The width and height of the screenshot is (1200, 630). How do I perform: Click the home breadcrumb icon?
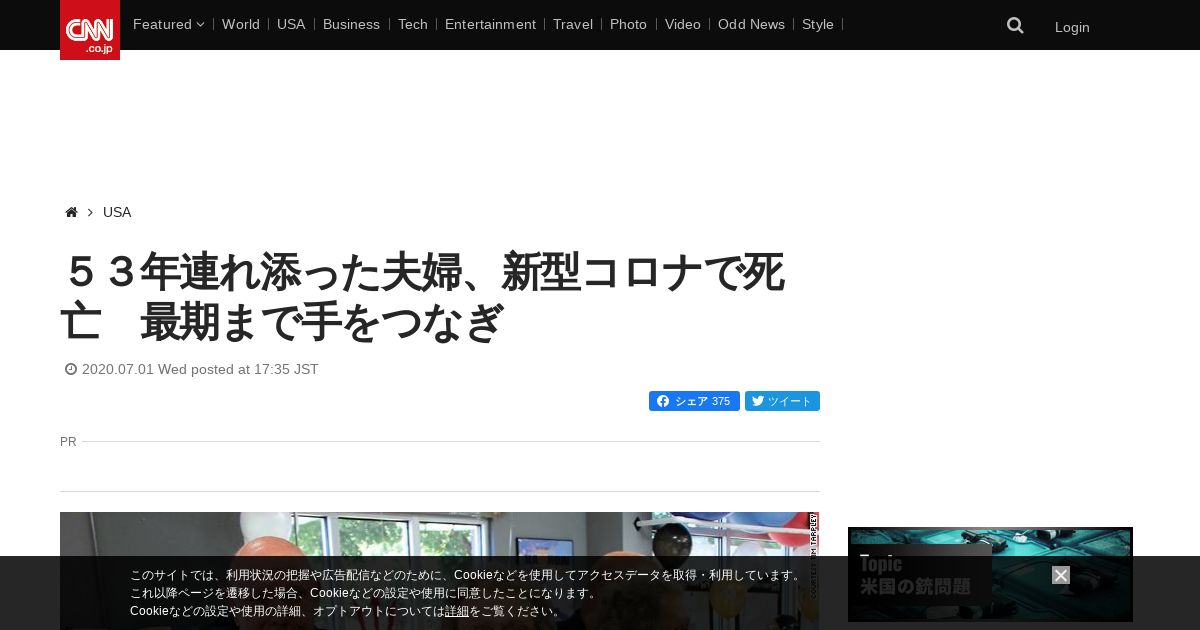tap(71, 213)
